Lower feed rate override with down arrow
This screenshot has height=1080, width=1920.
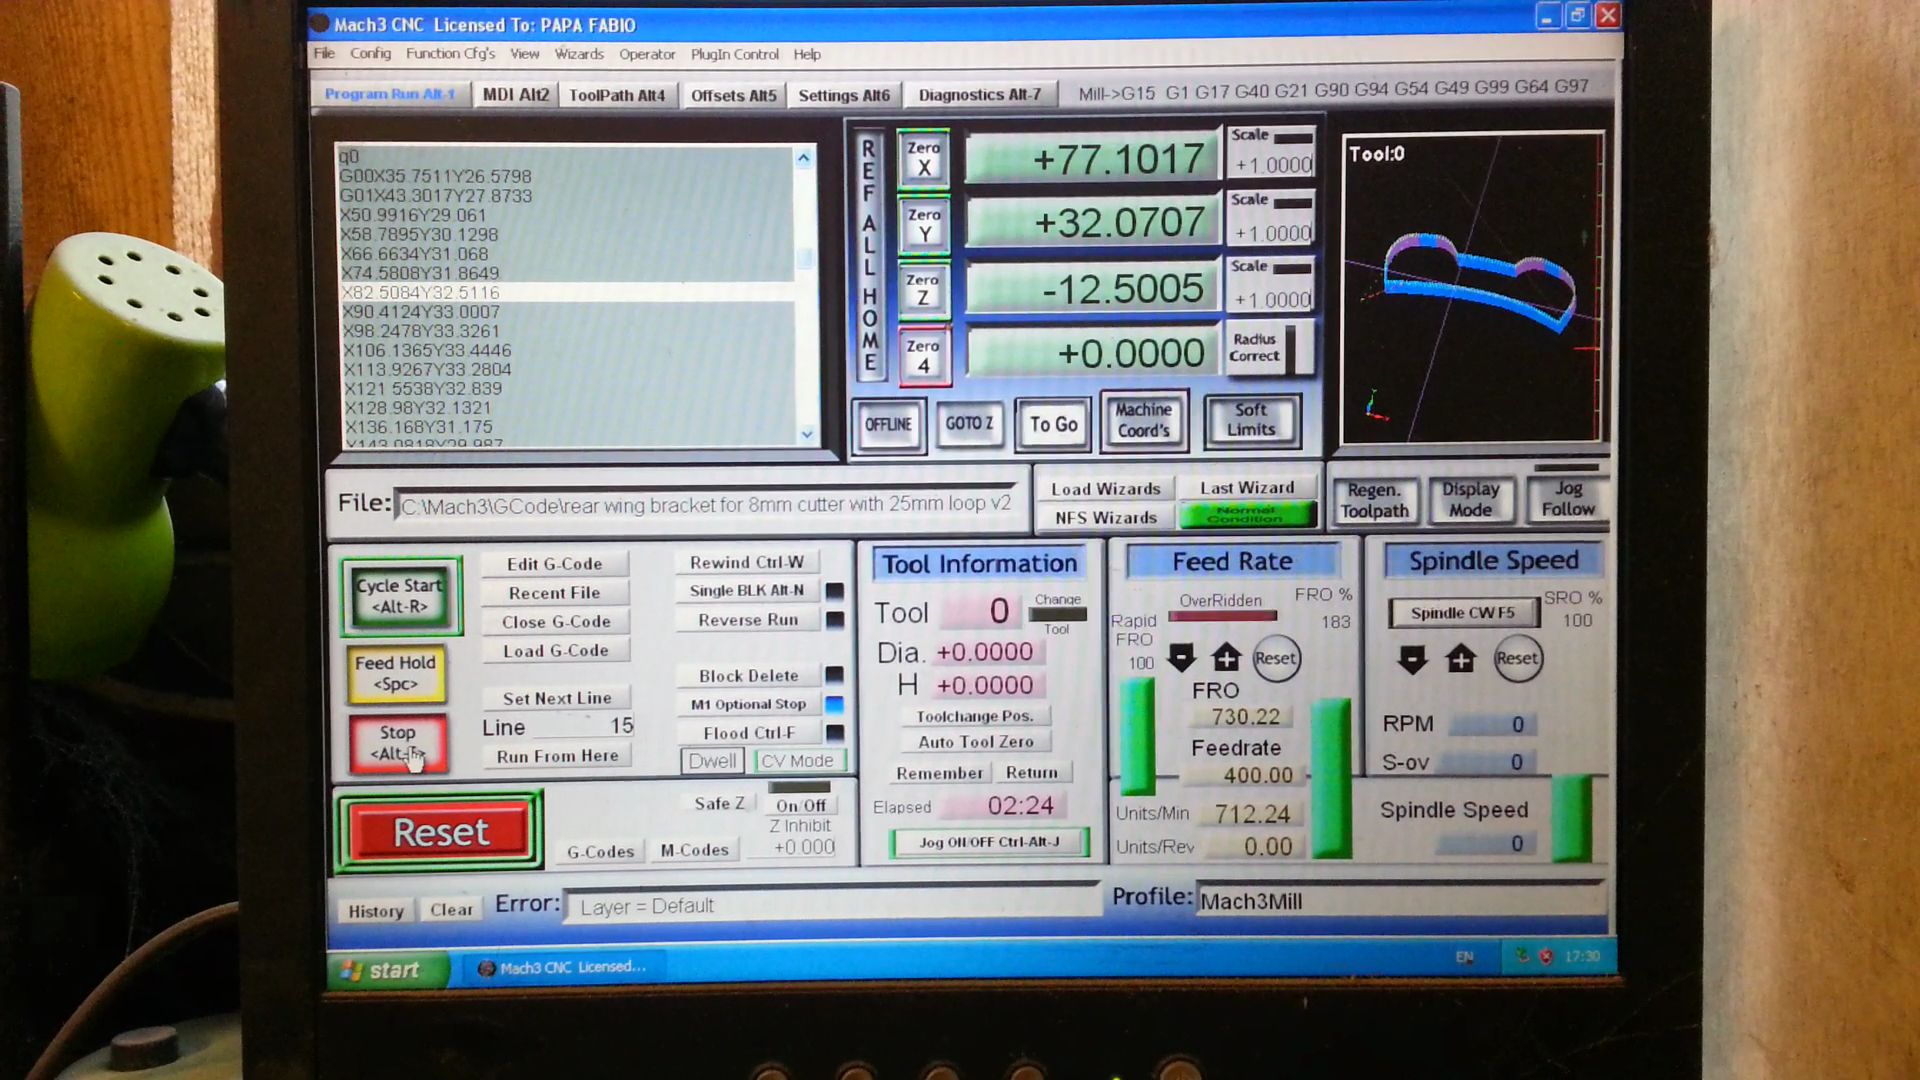(x=1182, y=658)
